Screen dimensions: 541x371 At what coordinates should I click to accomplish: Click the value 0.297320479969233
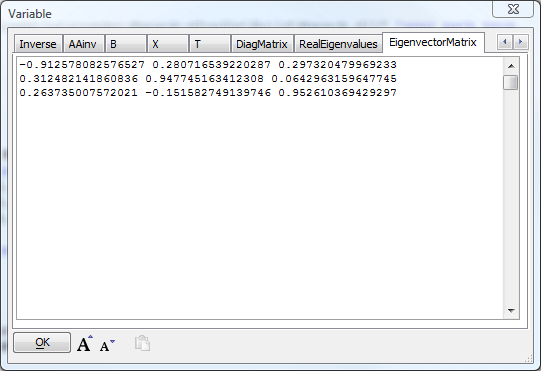(337, 65)
